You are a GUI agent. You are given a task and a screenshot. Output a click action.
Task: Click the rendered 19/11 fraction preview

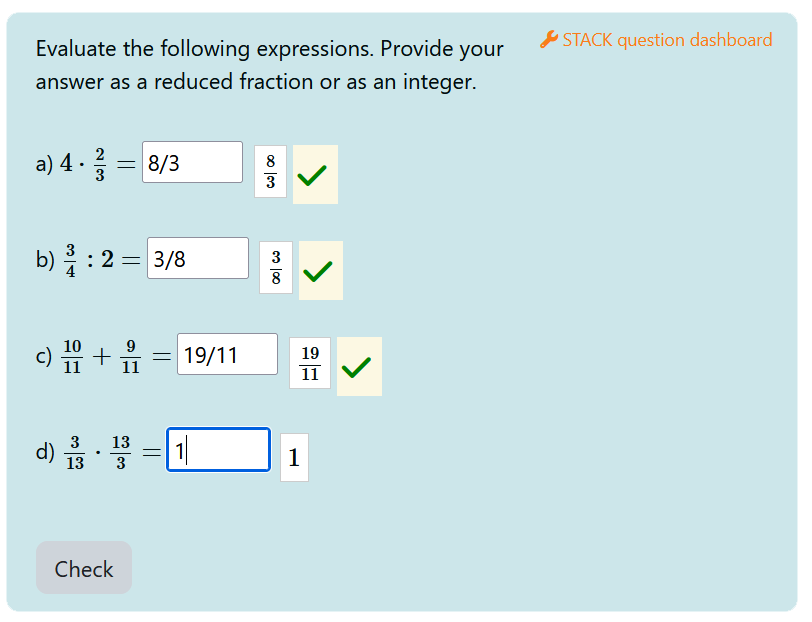(310, 364)
